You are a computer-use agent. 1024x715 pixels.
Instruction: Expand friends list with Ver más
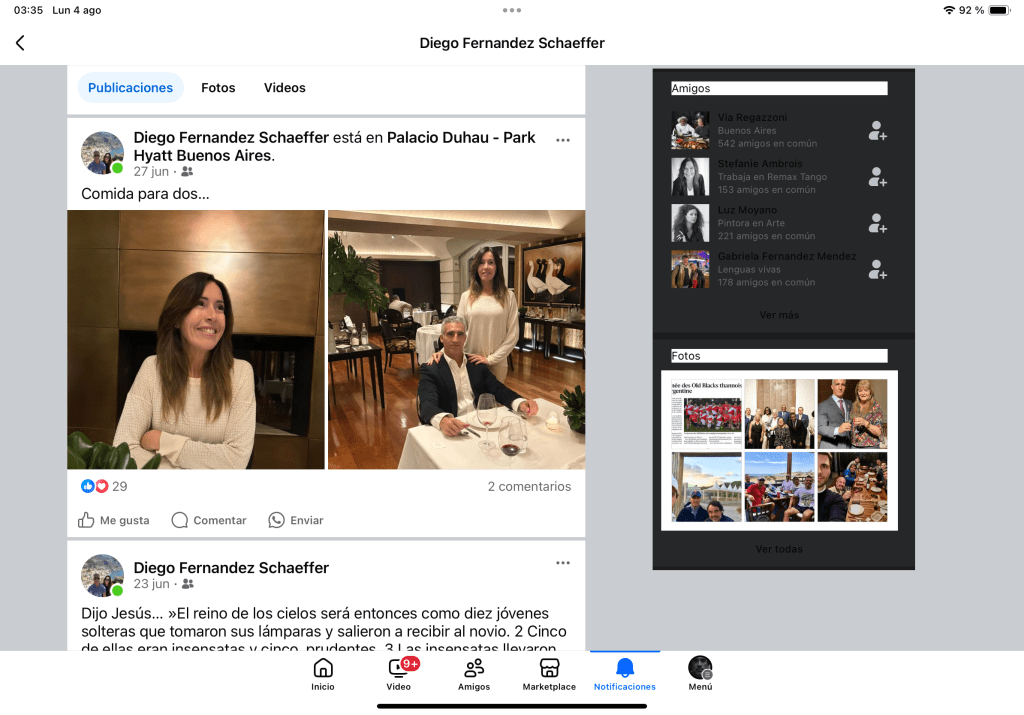[779, 315]
